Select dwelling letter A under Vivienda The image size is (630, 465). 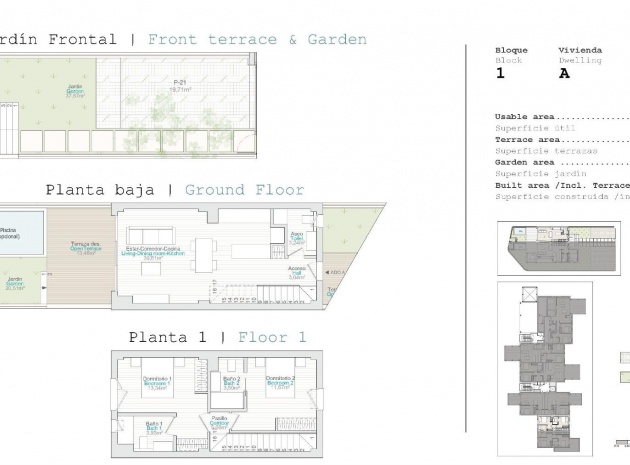tap(564, 73)
